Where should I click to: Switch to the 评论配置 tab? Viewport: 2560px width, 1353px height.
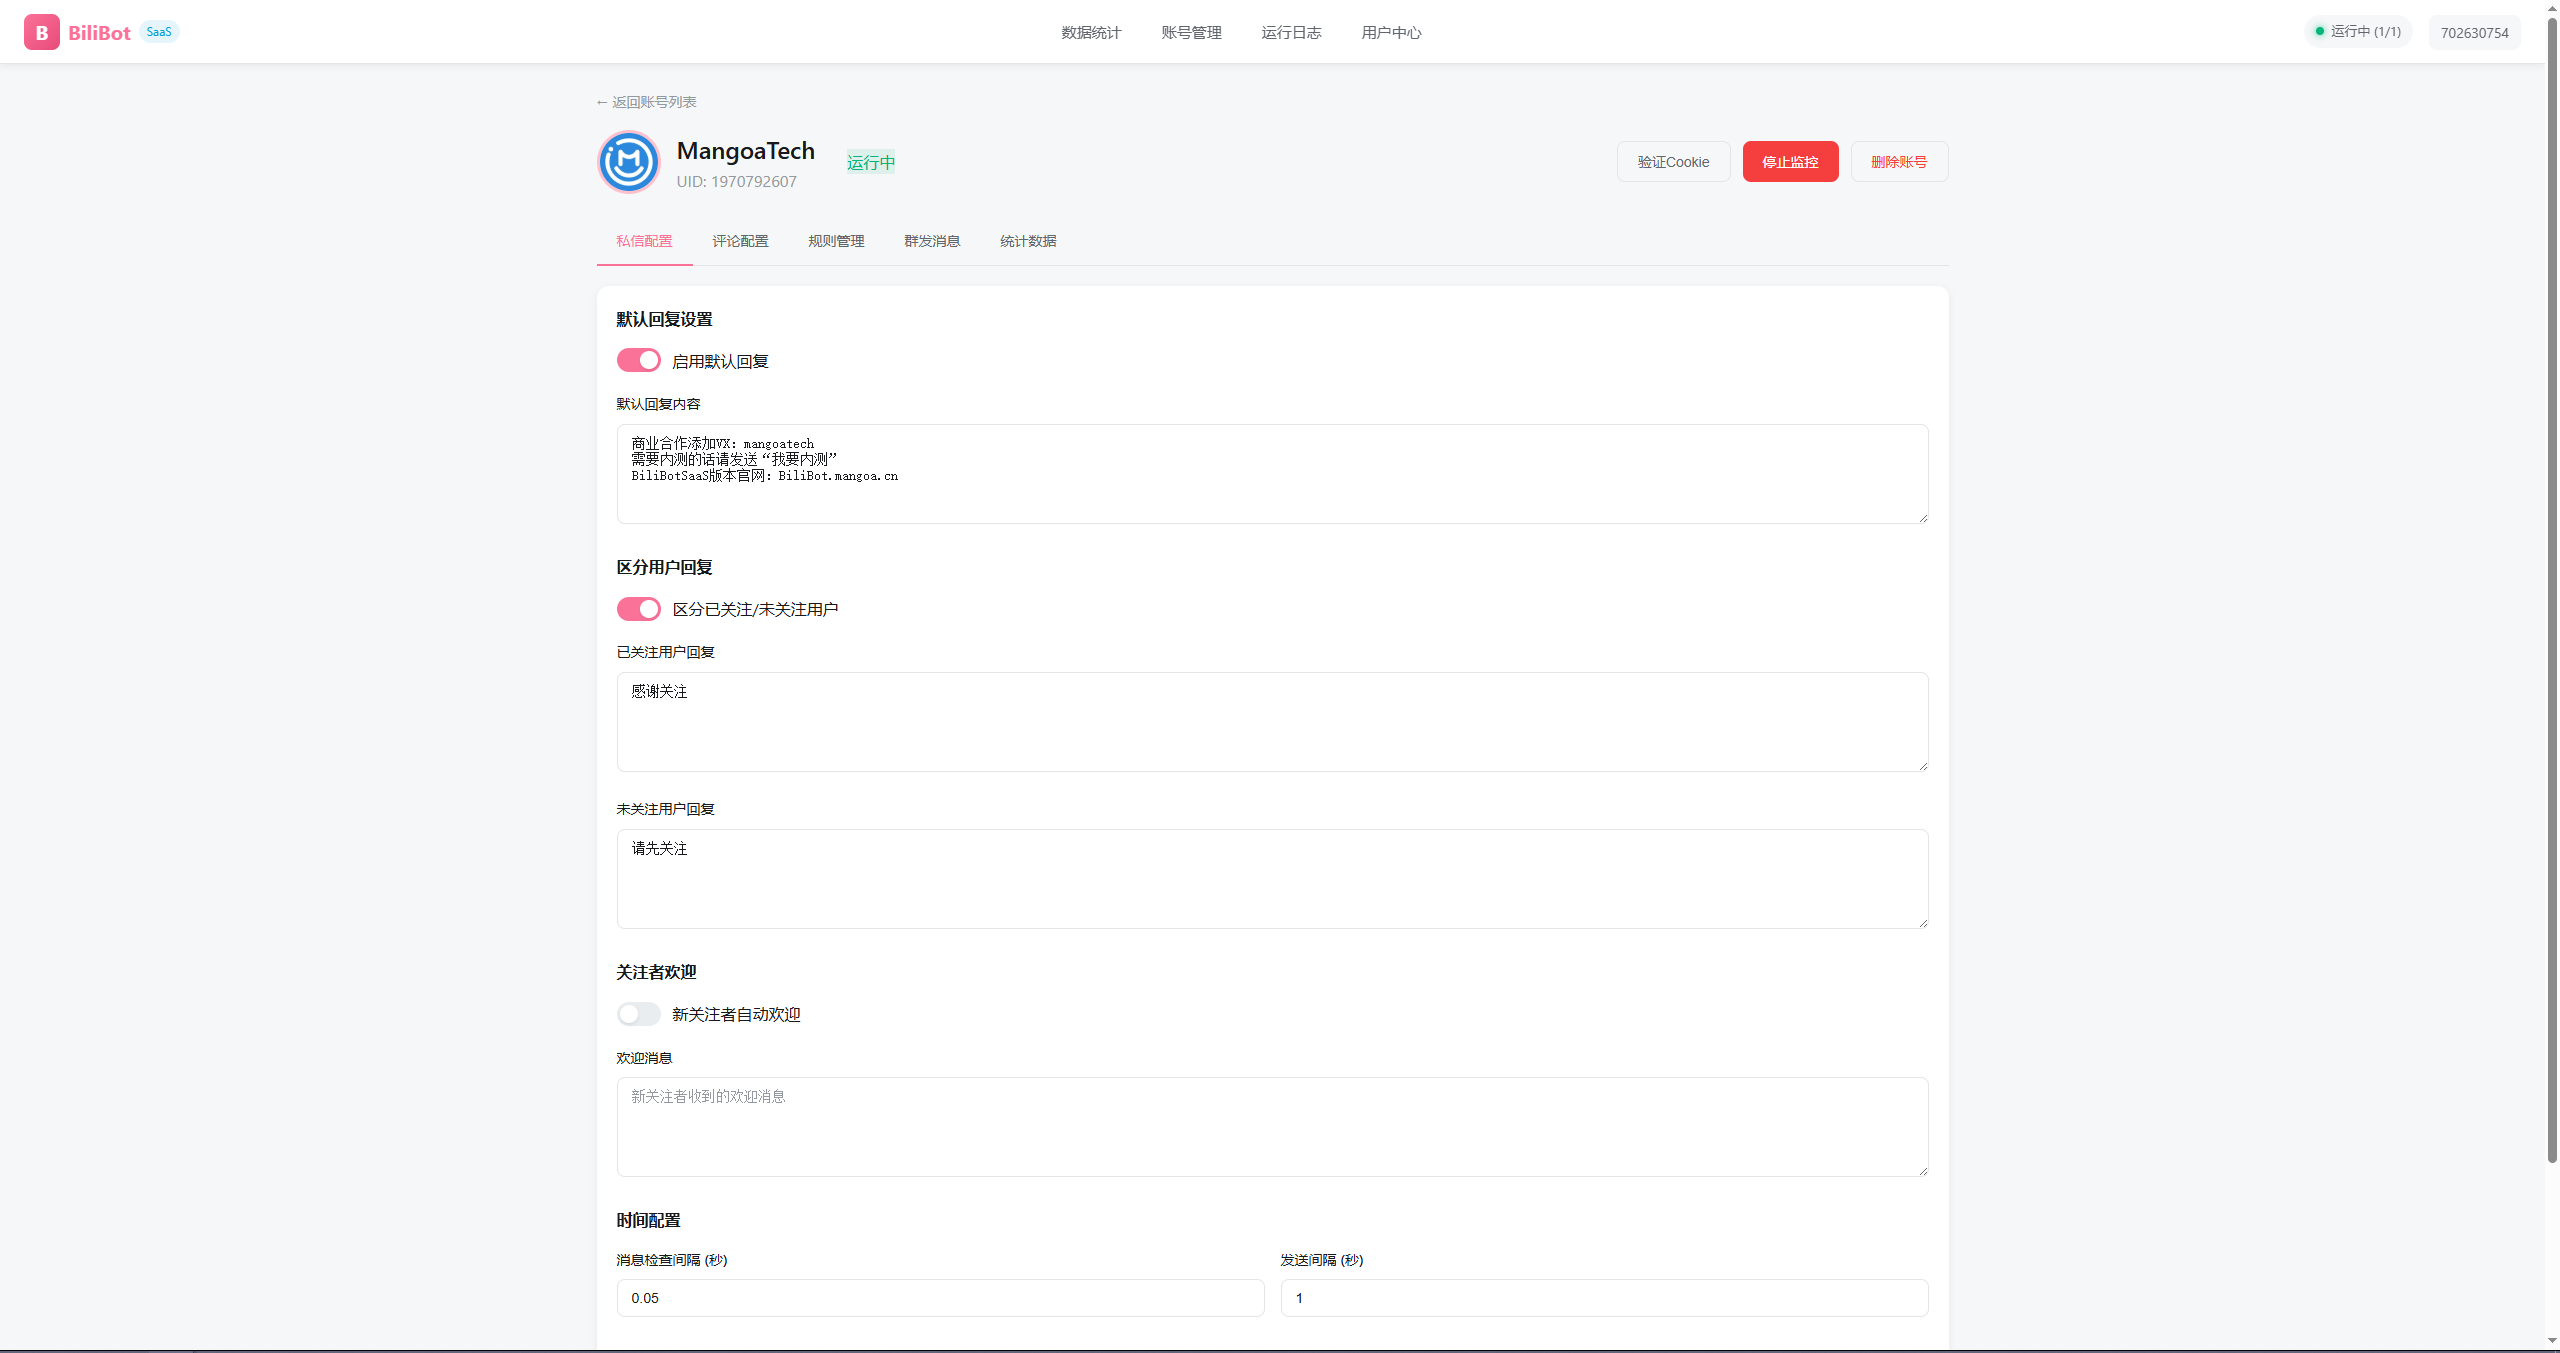740,241
